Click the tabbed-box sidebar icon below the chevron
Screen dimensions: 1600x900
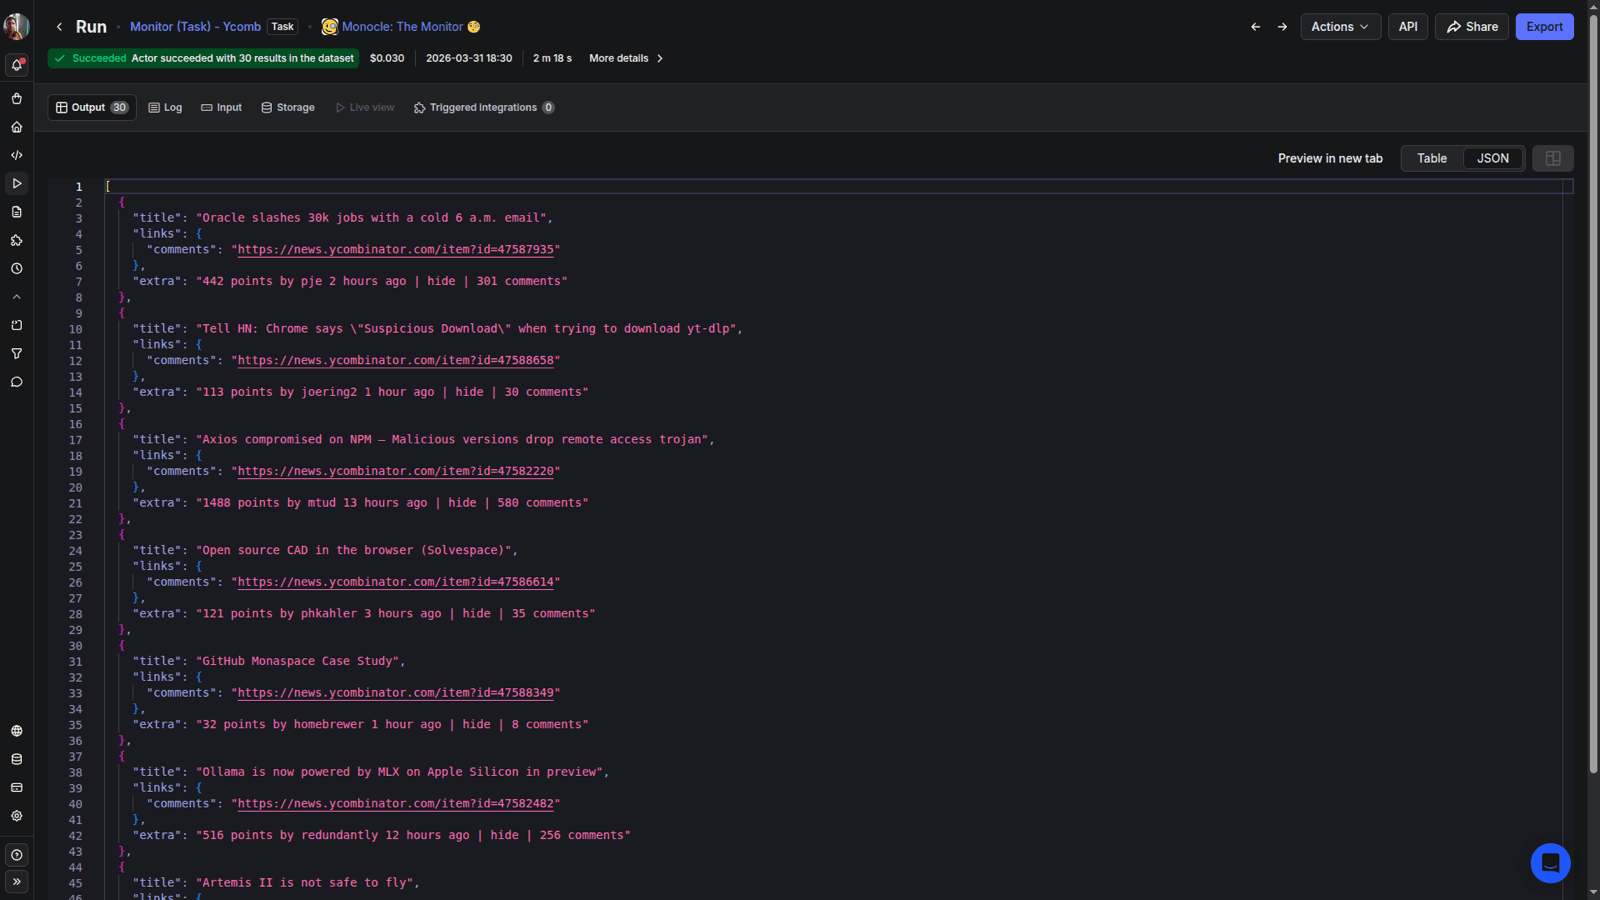pos(17,325)
